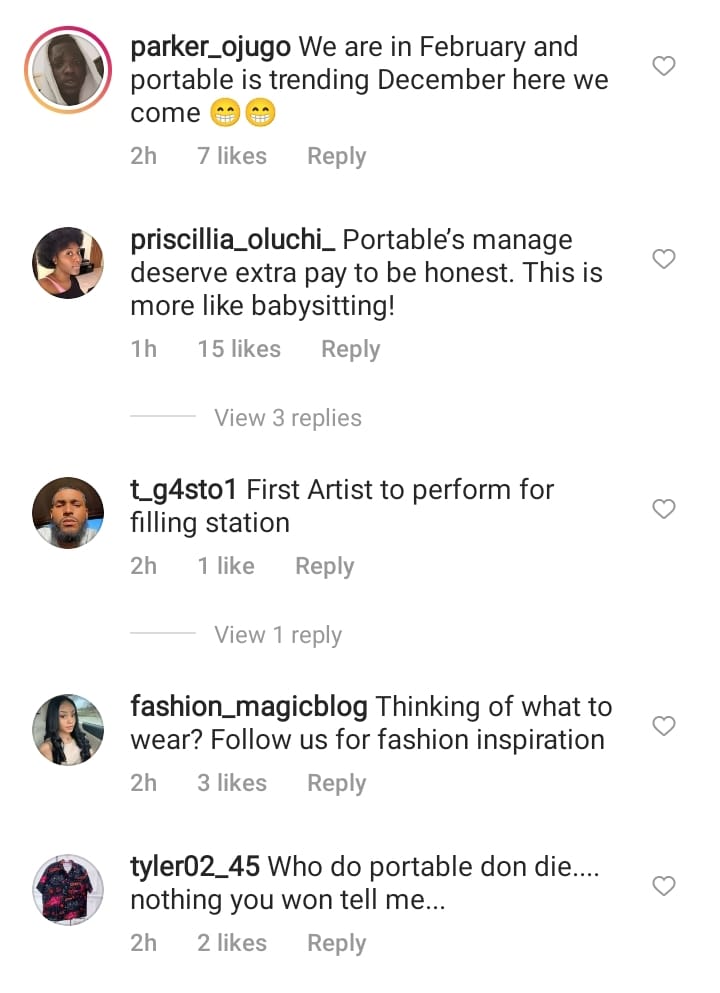Heart the fashion_magicblog comment
This screenshot has height=993, width=720.
click(664, 725)
